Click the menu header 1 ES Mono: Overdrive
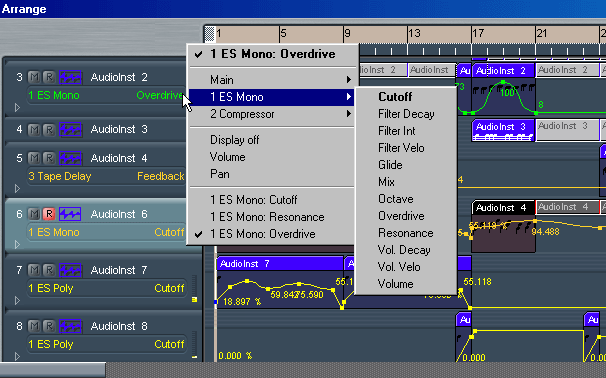This screenshot has height=378, width=606. tap(271, 54)
